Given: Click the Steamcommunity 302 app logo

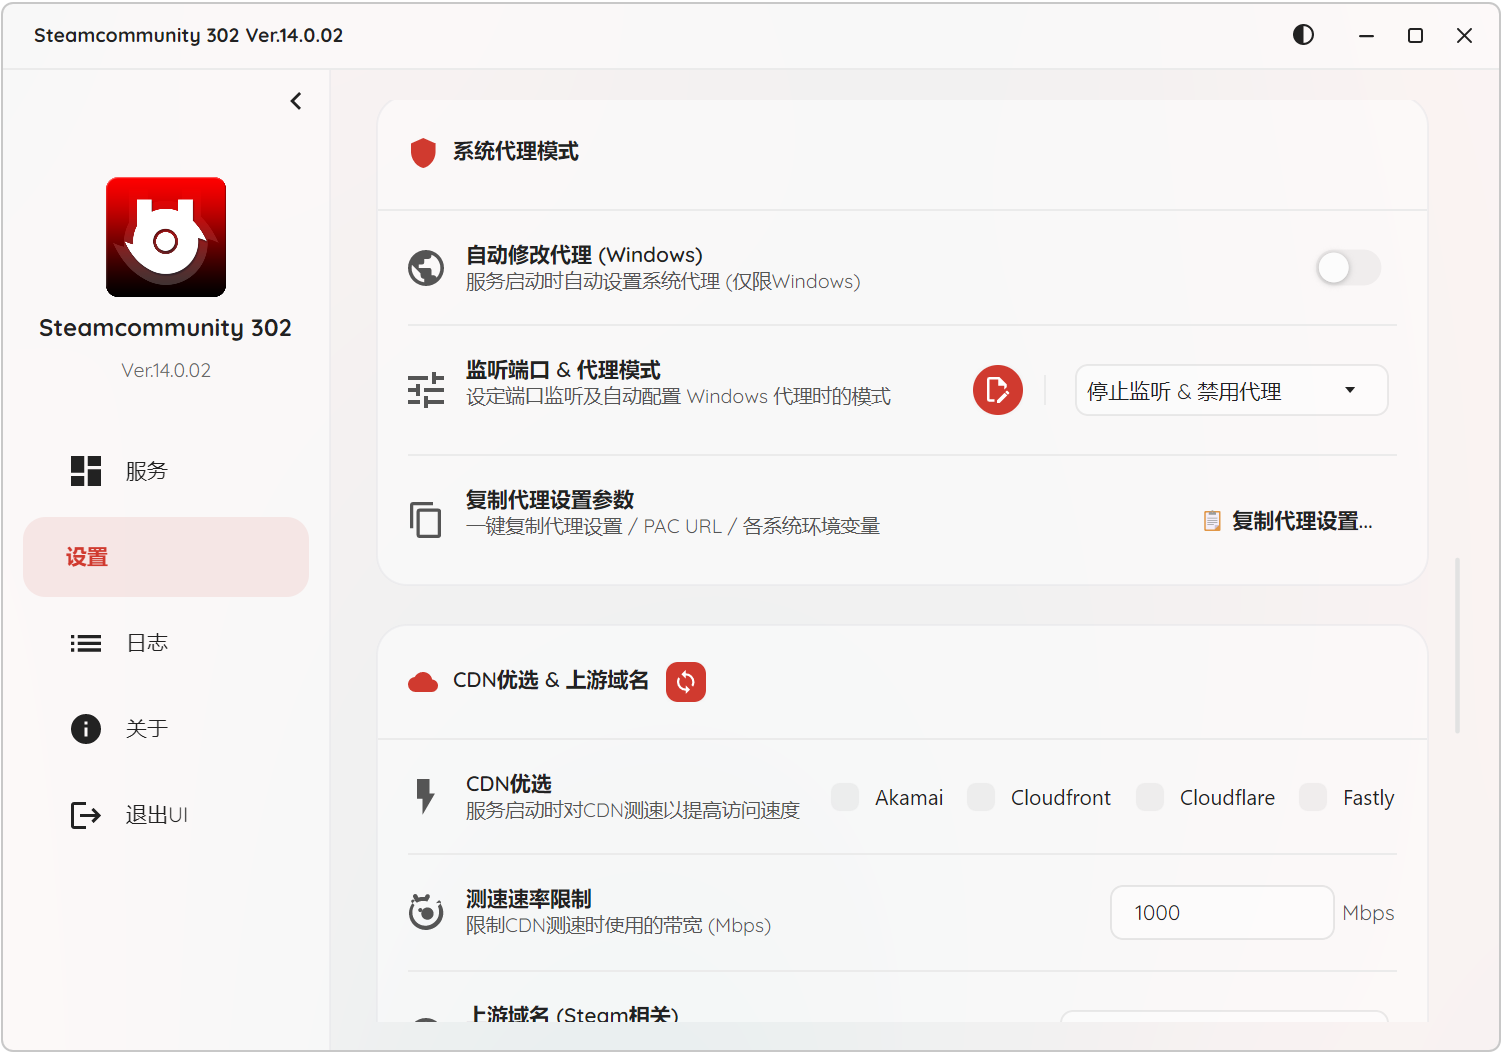Looking at the screenshot, I should (x=166, y=237).
